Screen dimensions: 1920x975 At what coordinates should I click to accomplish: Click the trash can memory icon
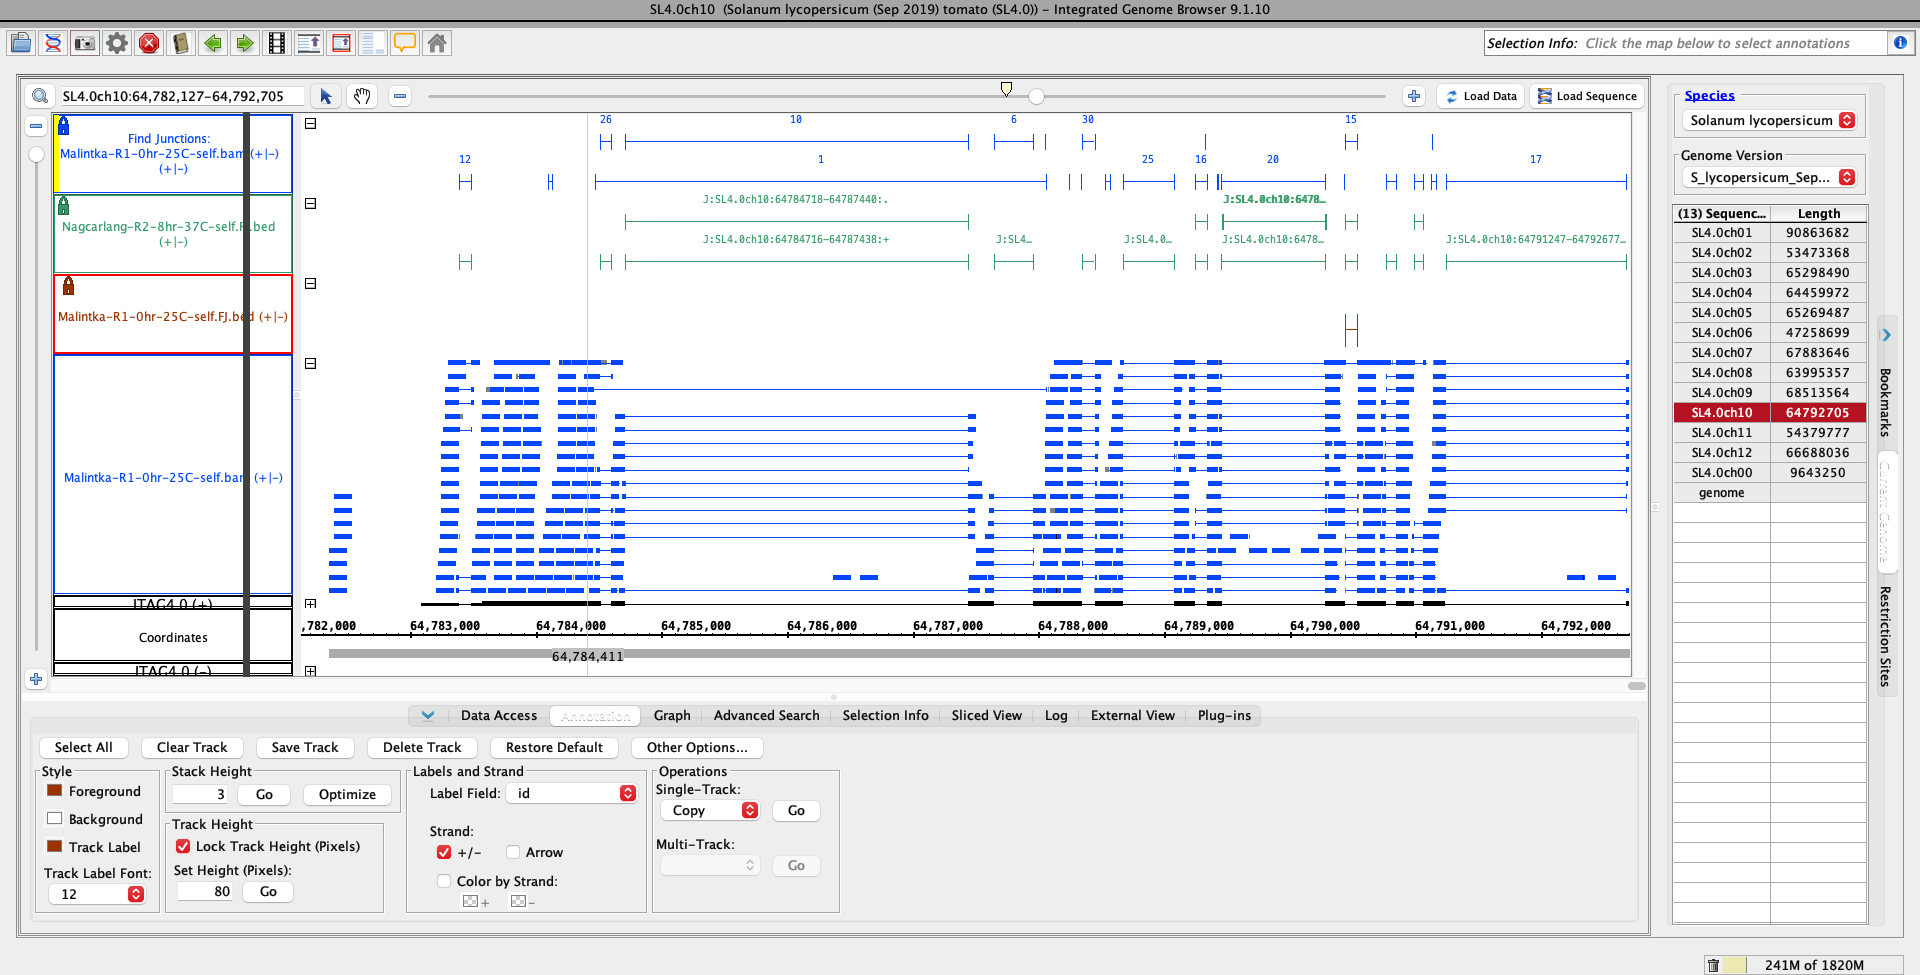(x=1713, y=965)
